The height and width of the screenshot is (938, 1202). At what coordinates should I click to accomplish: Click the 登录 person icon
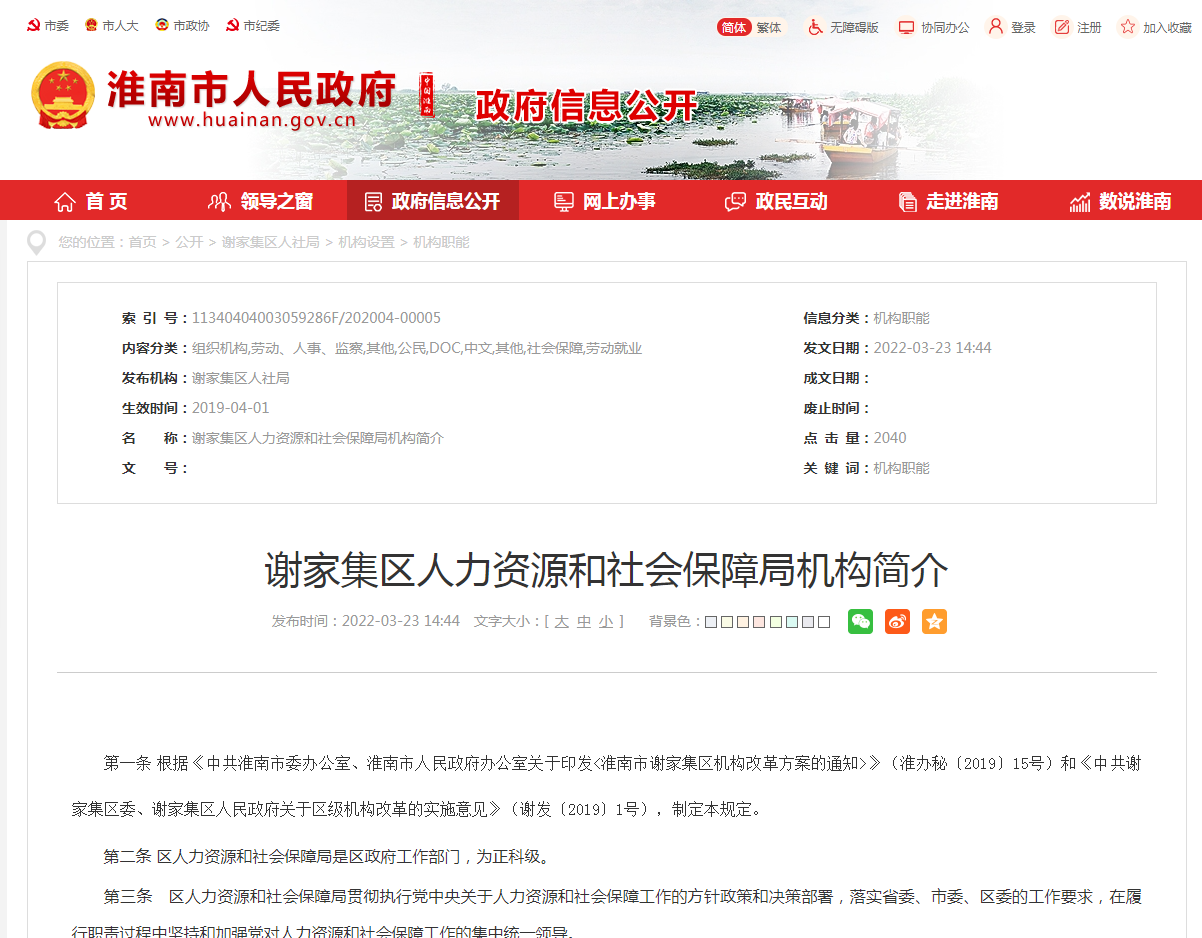coord(995,27)
